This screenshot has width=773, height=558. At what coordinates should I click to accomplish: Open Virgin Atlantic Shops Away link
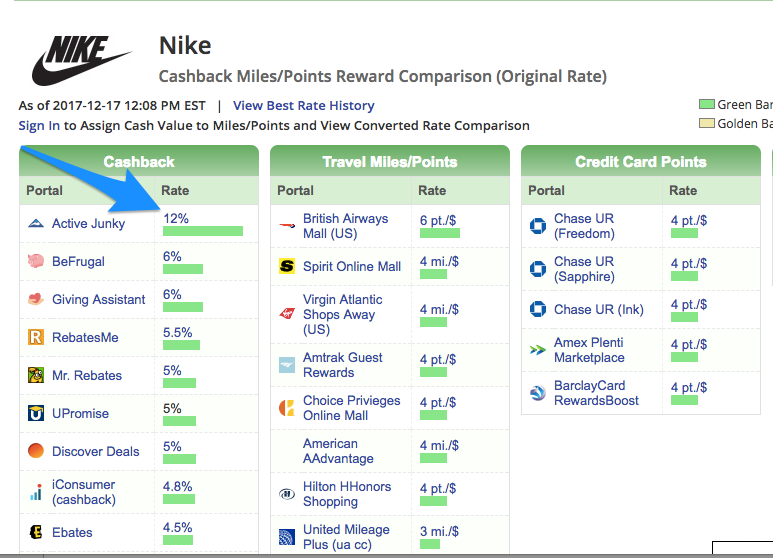tap(343, 314)
